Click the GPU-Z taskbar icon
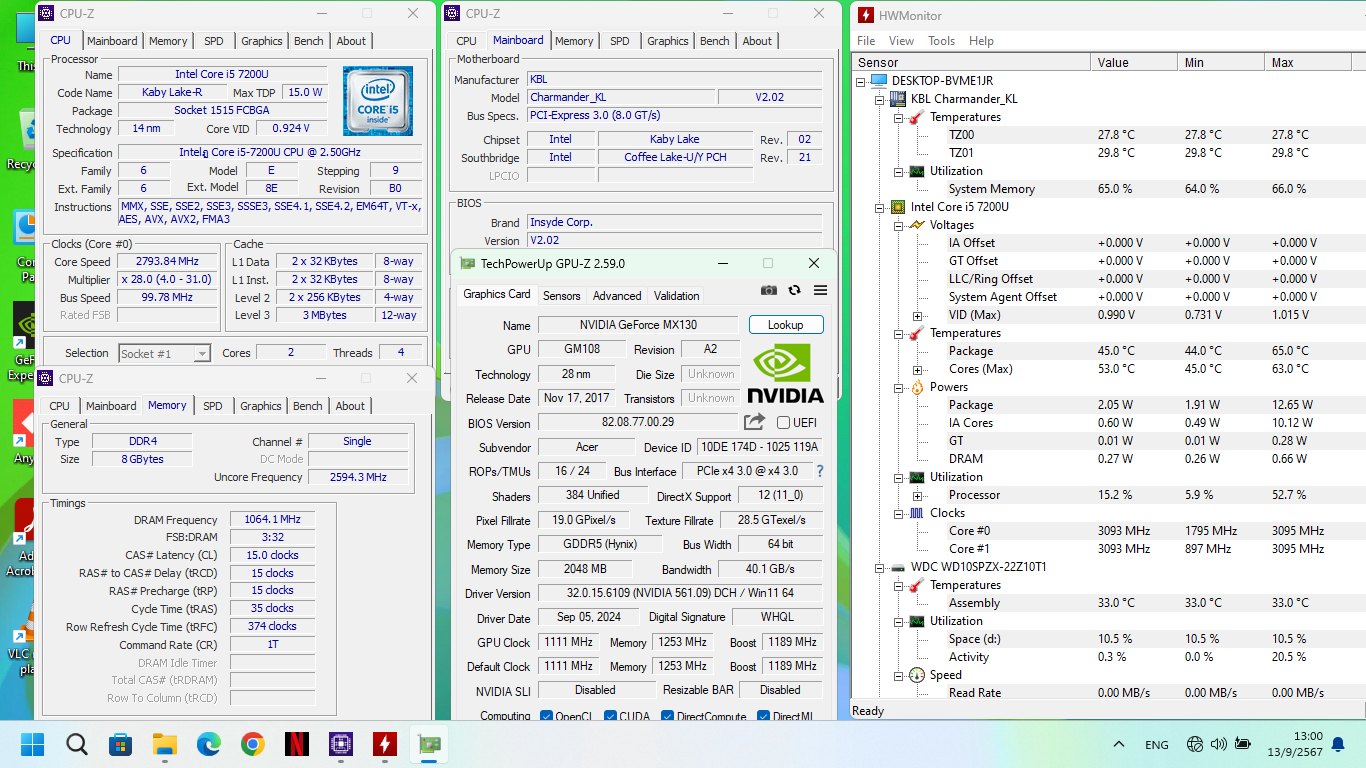This screenshot has width=1366, height=768. (429, 744)
